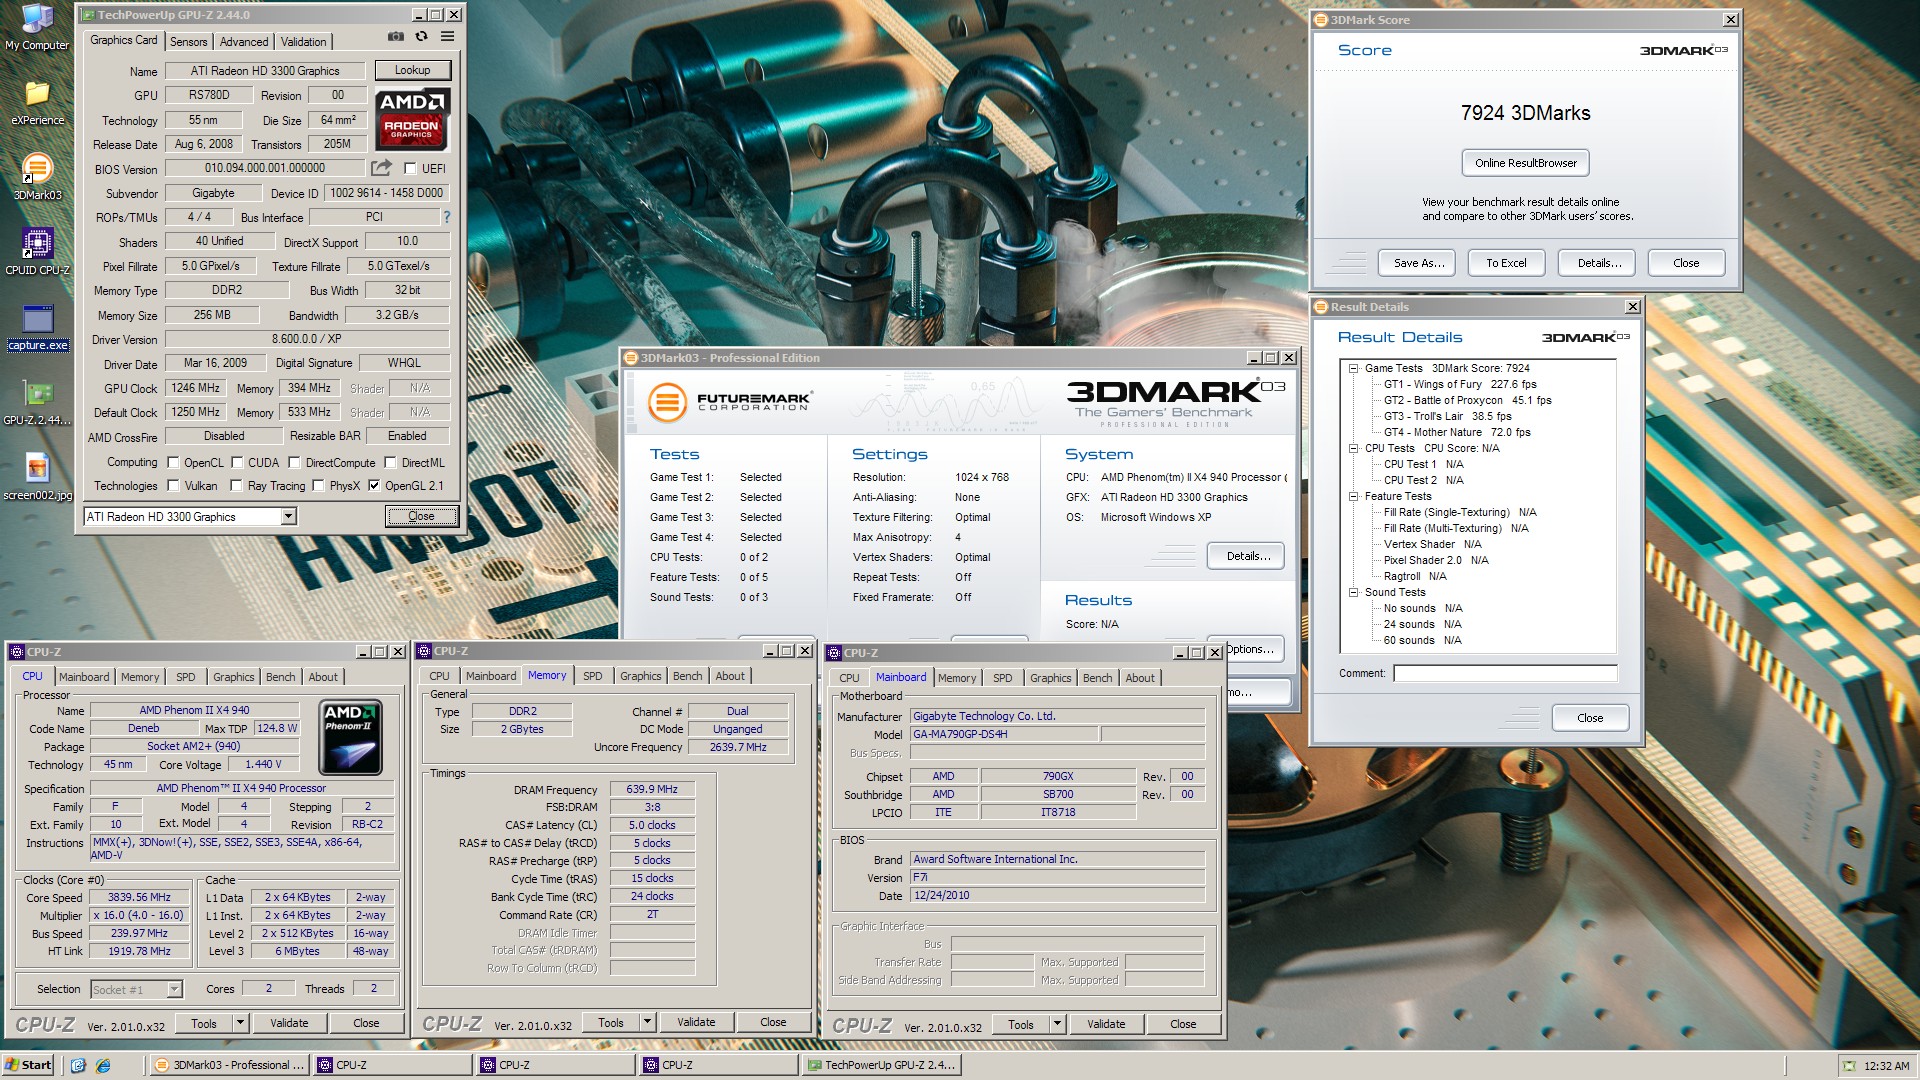Select the GT3 - Troll's Lair result row
This screenshot has width=1920, height=1080.
point(1447,416)
